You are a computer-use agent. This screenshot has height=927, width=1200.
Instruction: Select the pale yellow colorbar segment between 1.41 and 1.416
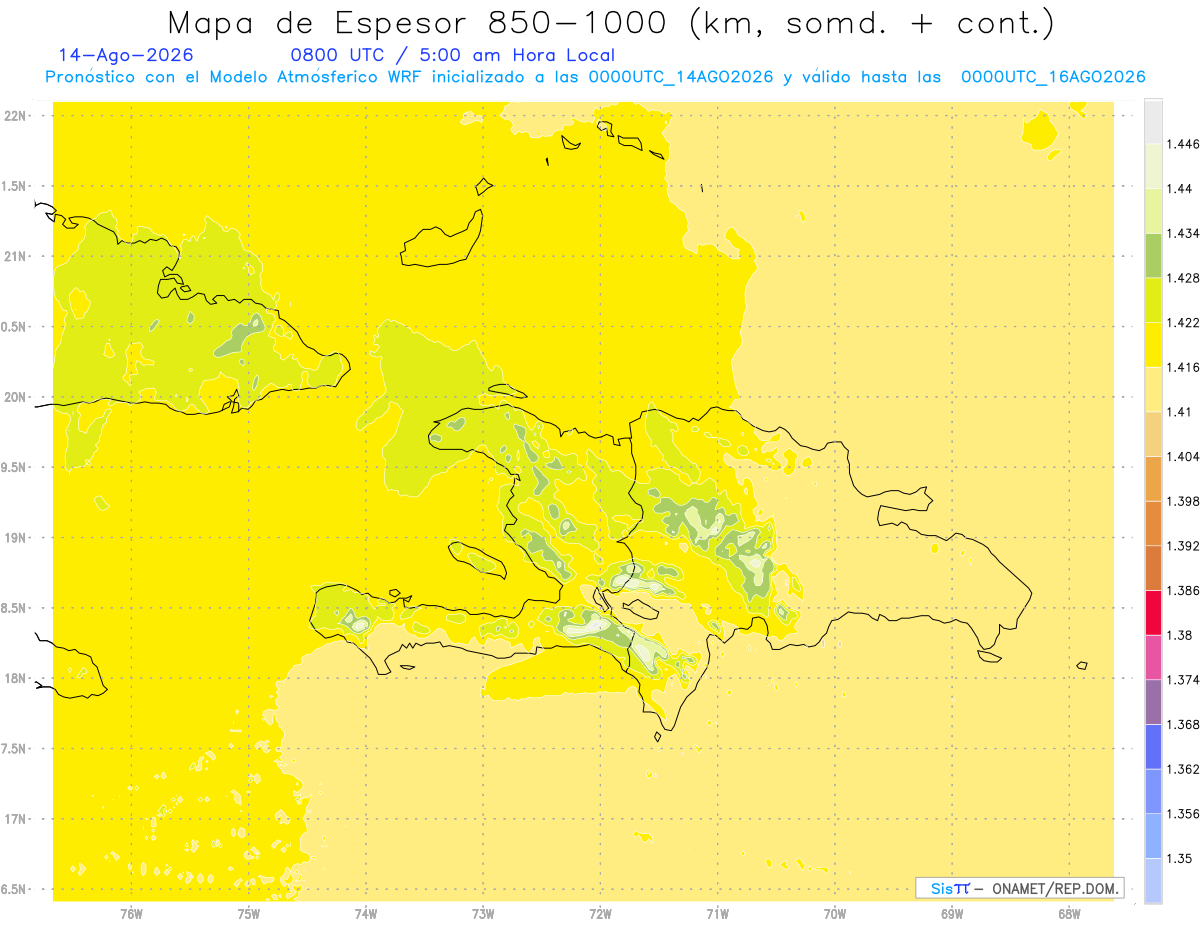click(1153, 389)
